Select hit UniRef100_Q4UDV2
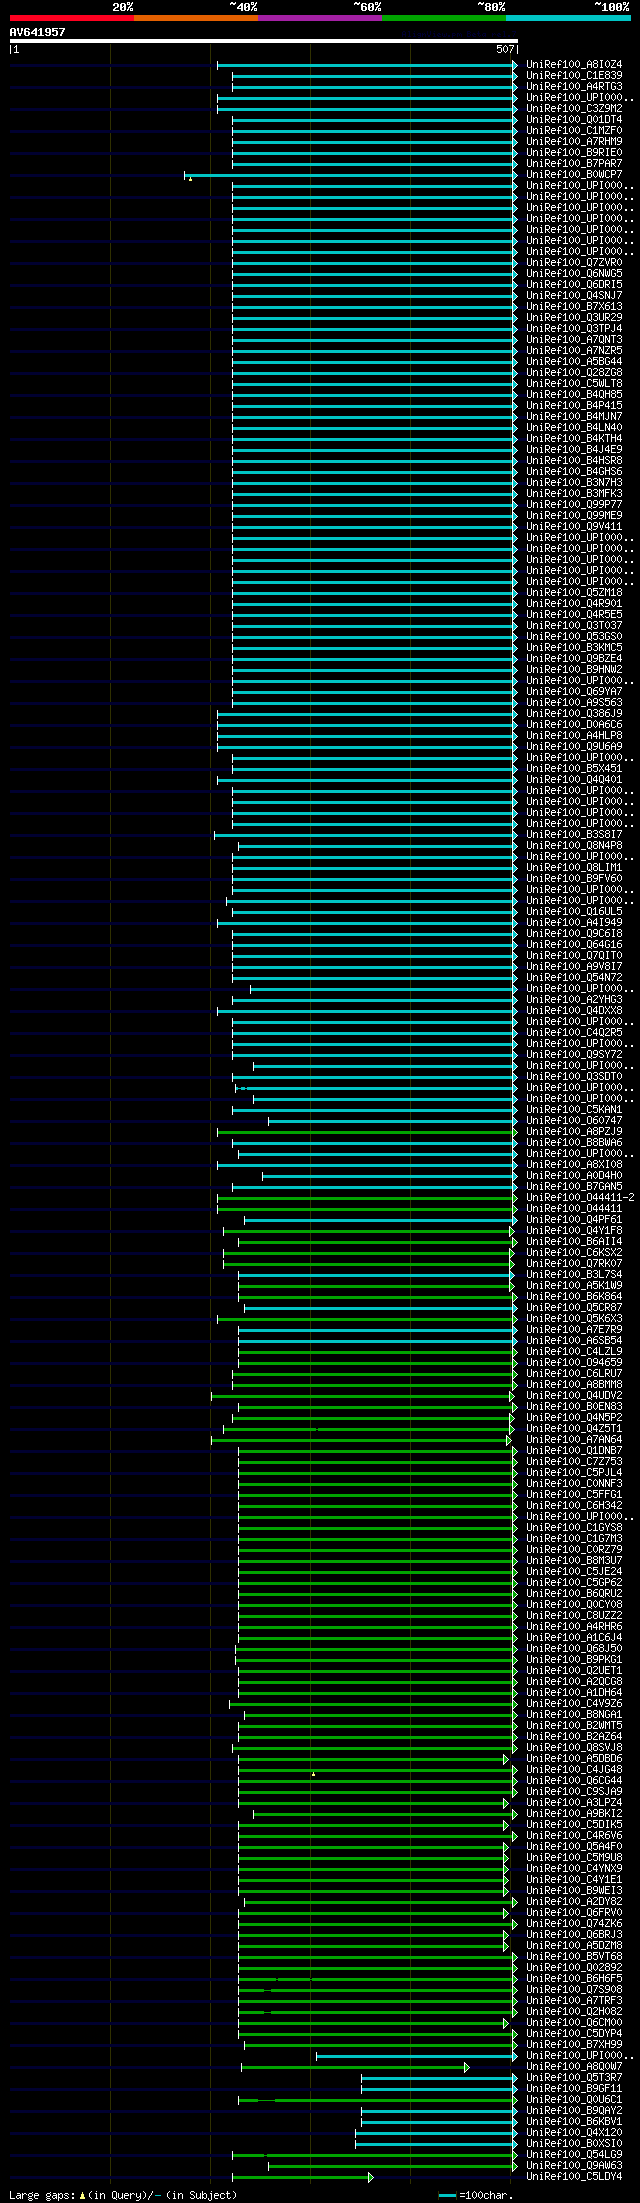Viewport: 640px width, 2203px height. coord(574,1396)
